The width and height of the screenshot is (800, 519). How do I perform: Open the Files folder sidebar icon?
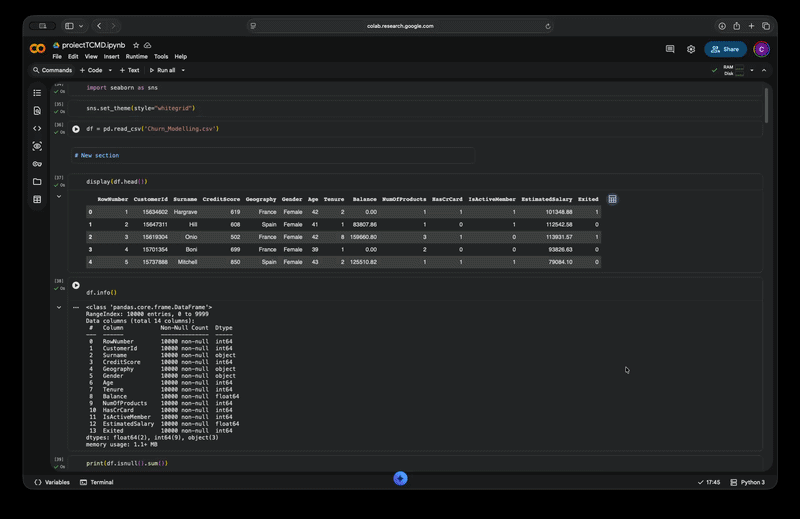coord(37,182)
